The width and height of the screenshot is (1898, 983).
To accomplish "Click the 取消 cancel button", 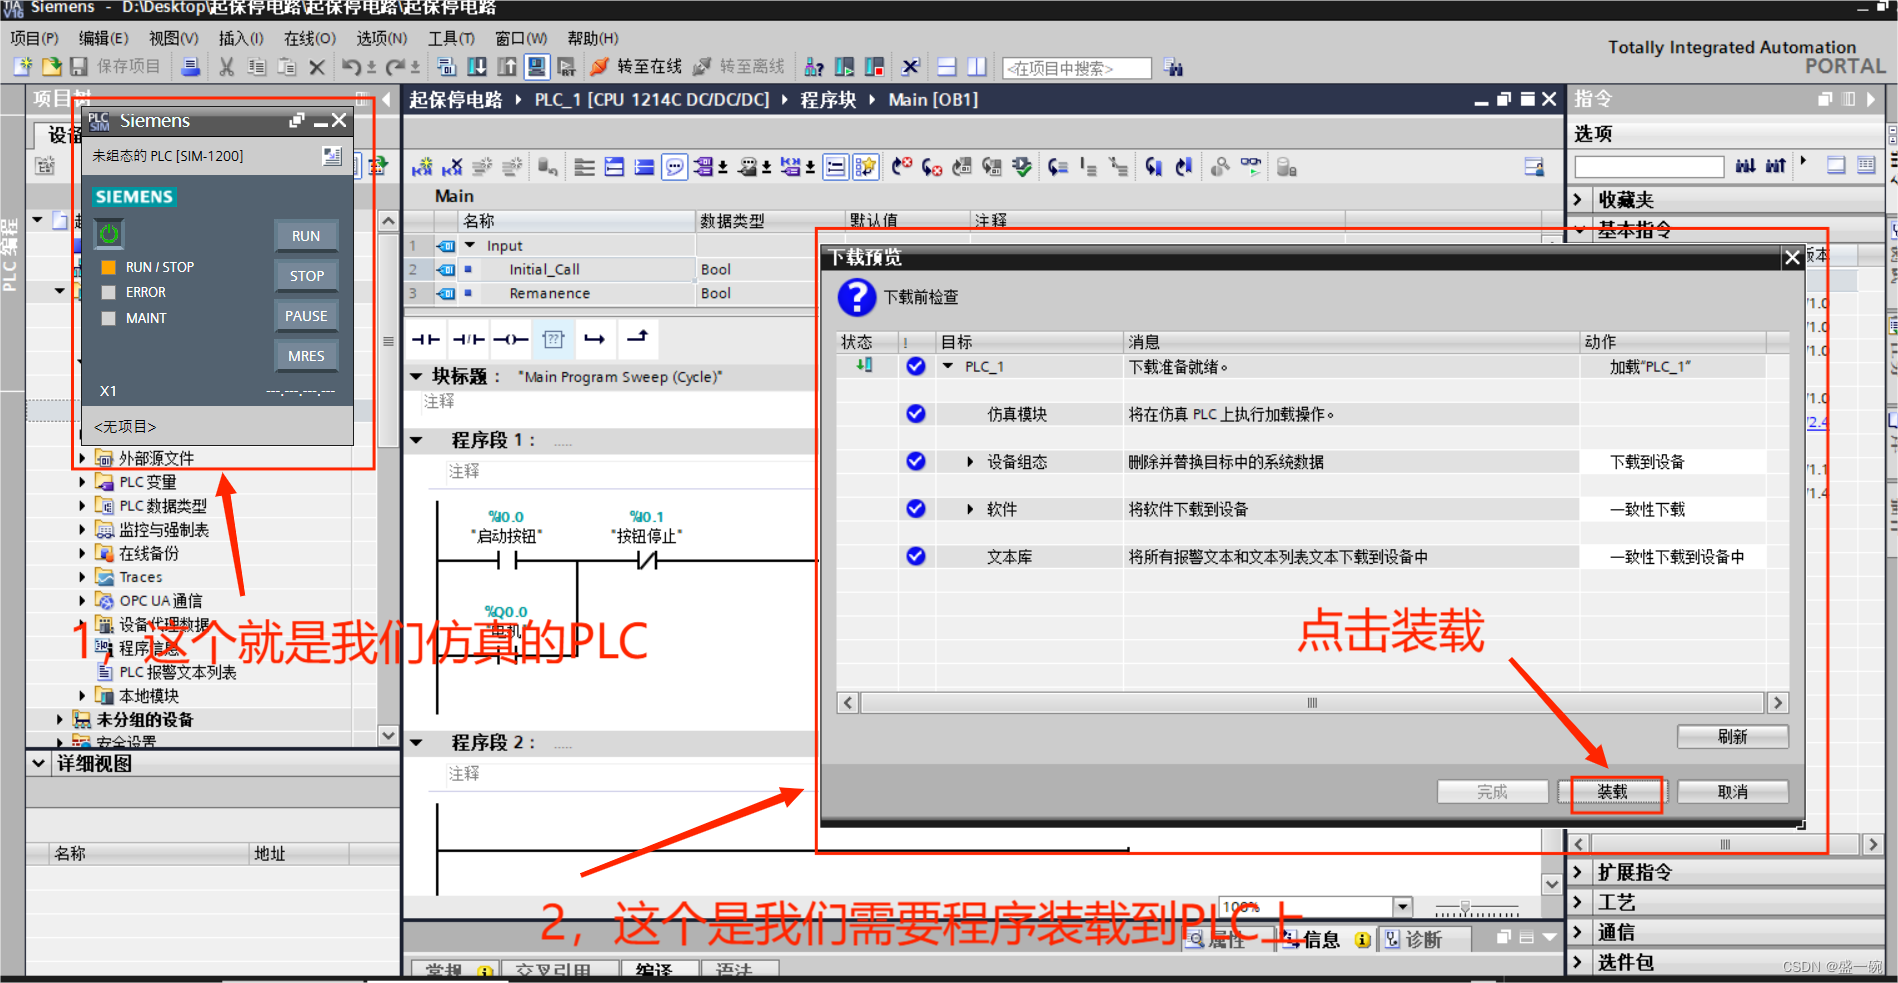I will [x=1733, y=792].
